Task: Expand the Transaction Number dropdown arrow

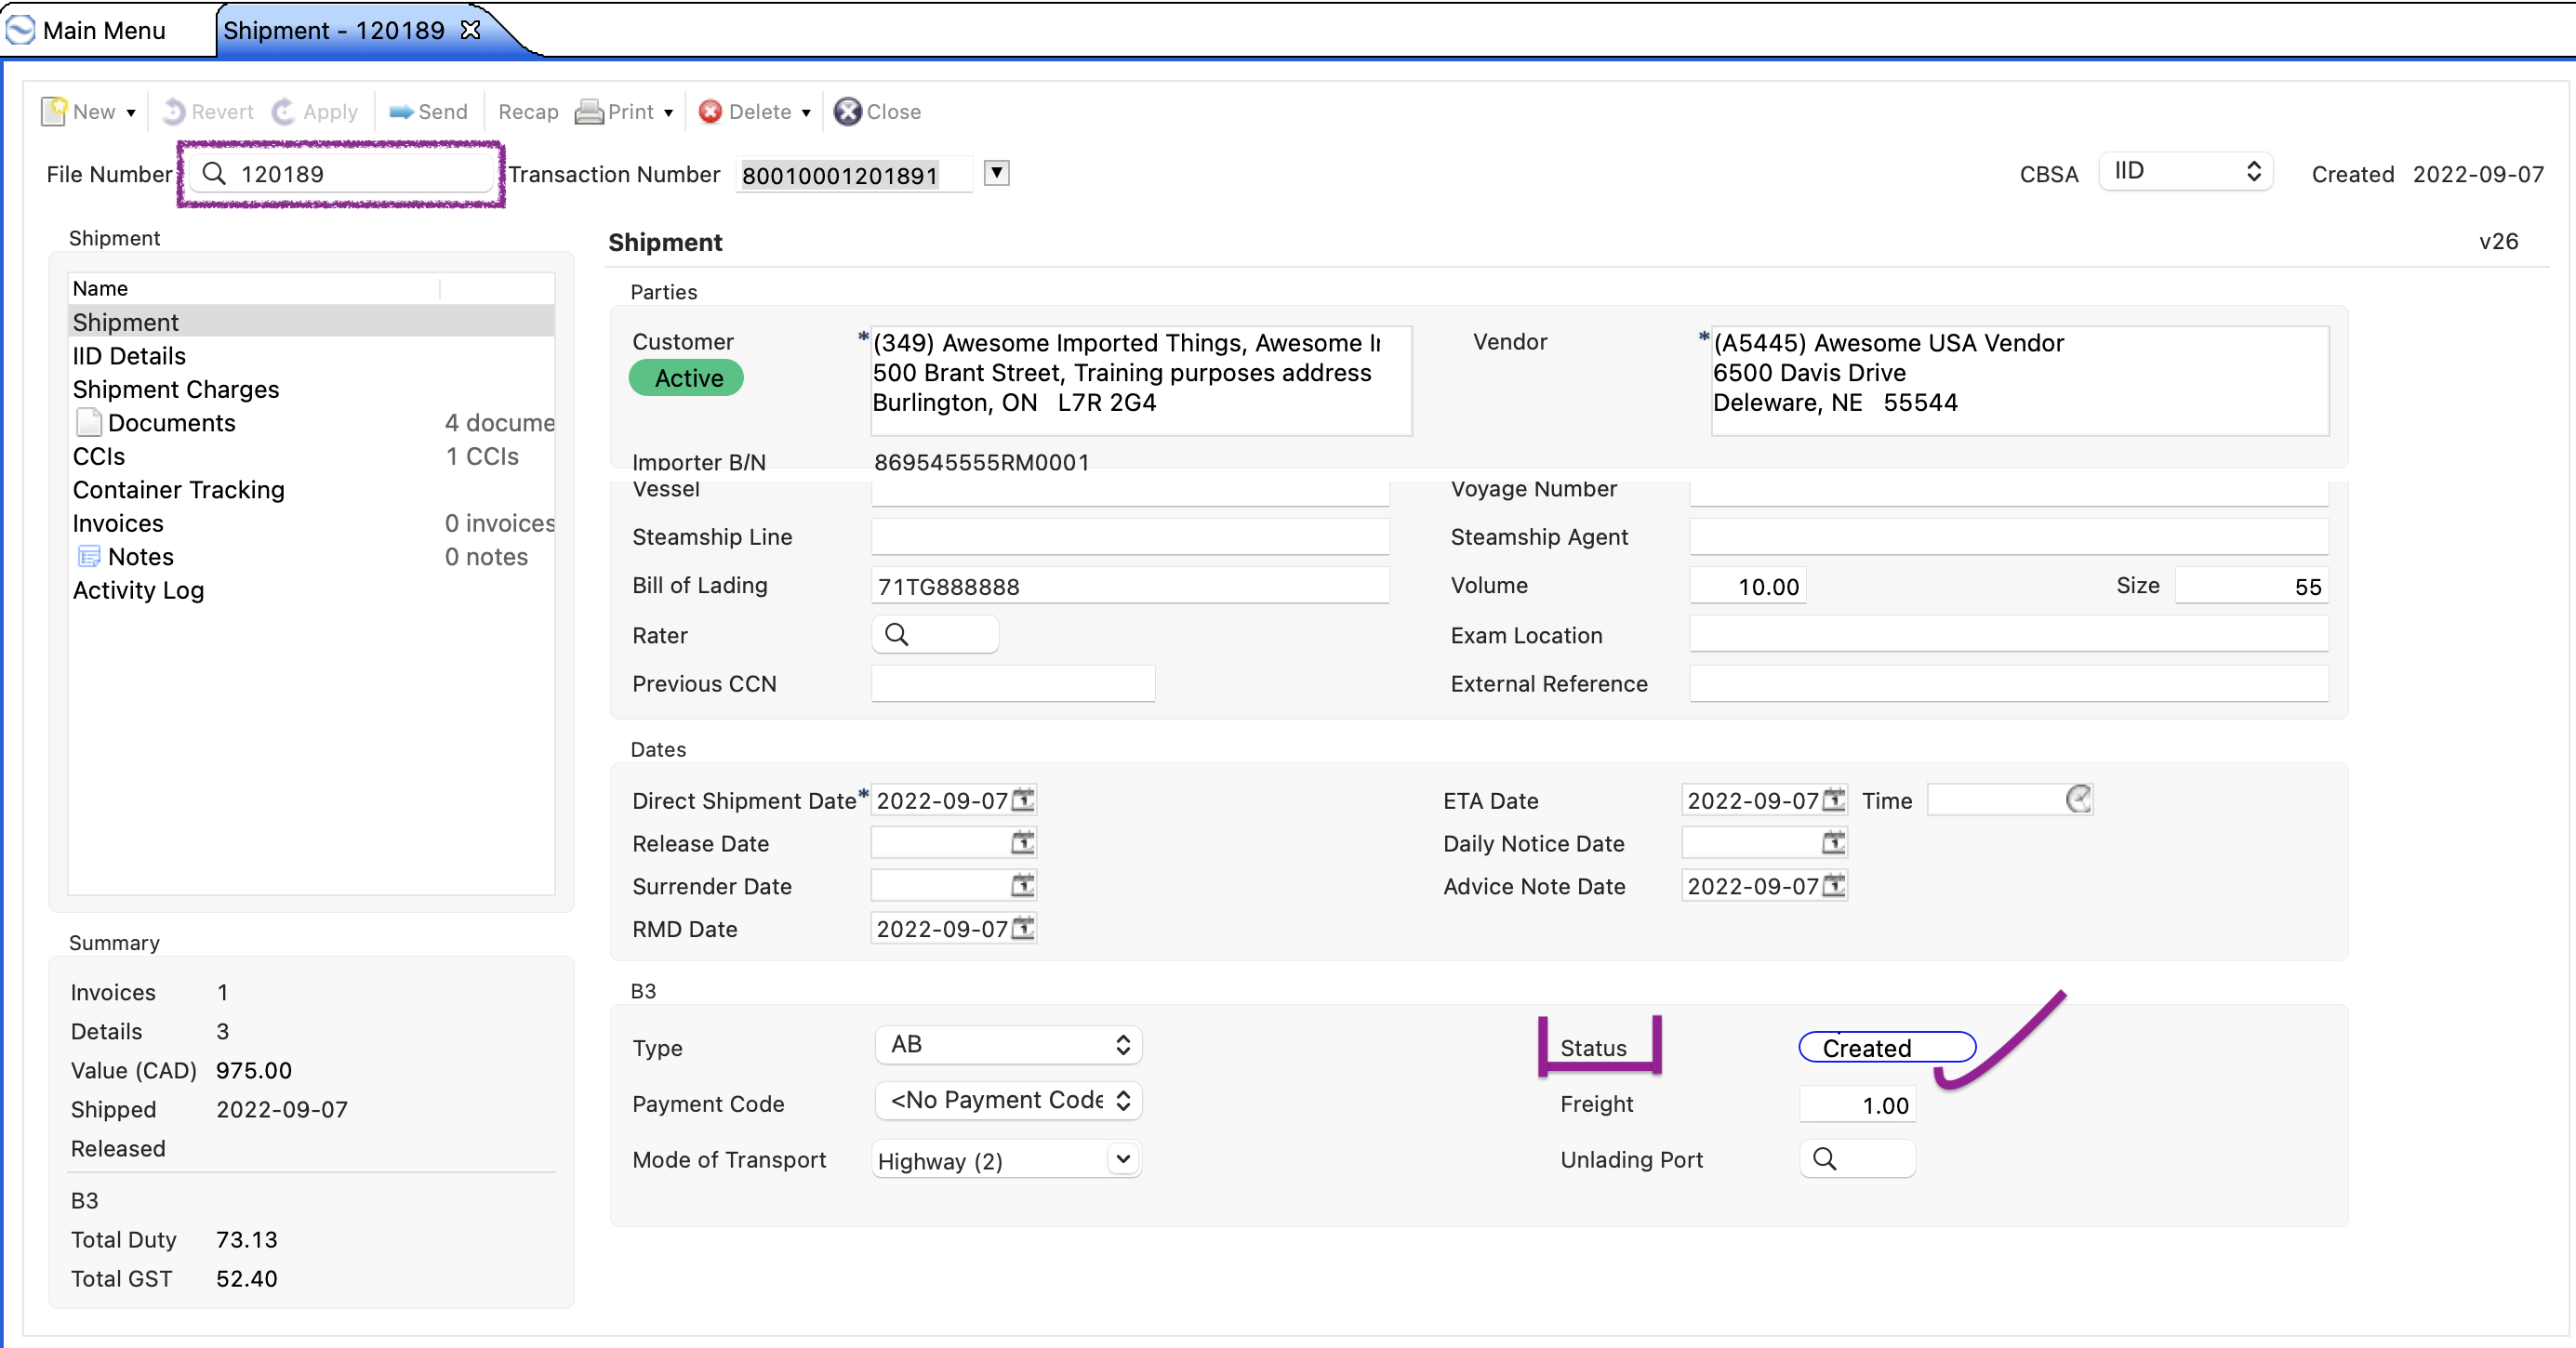Action: (996, 173)
